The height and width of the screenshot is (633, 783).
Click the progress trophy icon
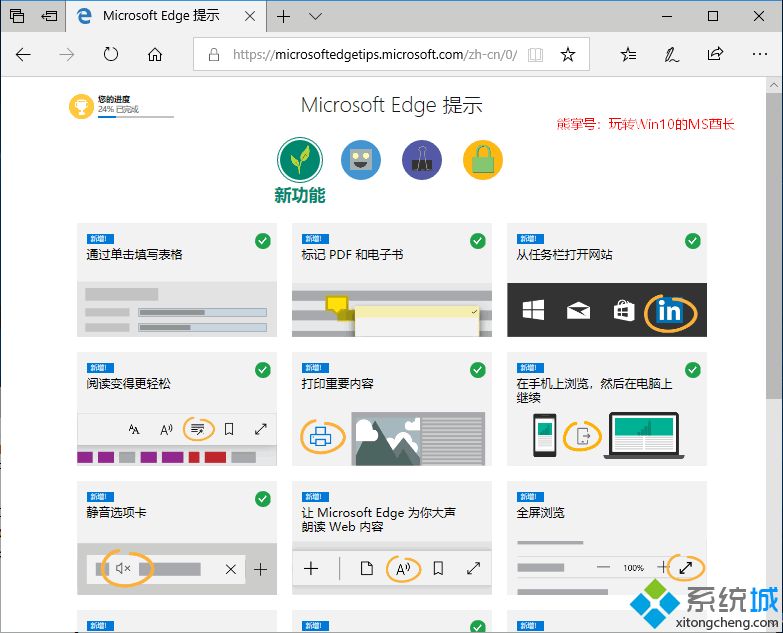point(81,106)
